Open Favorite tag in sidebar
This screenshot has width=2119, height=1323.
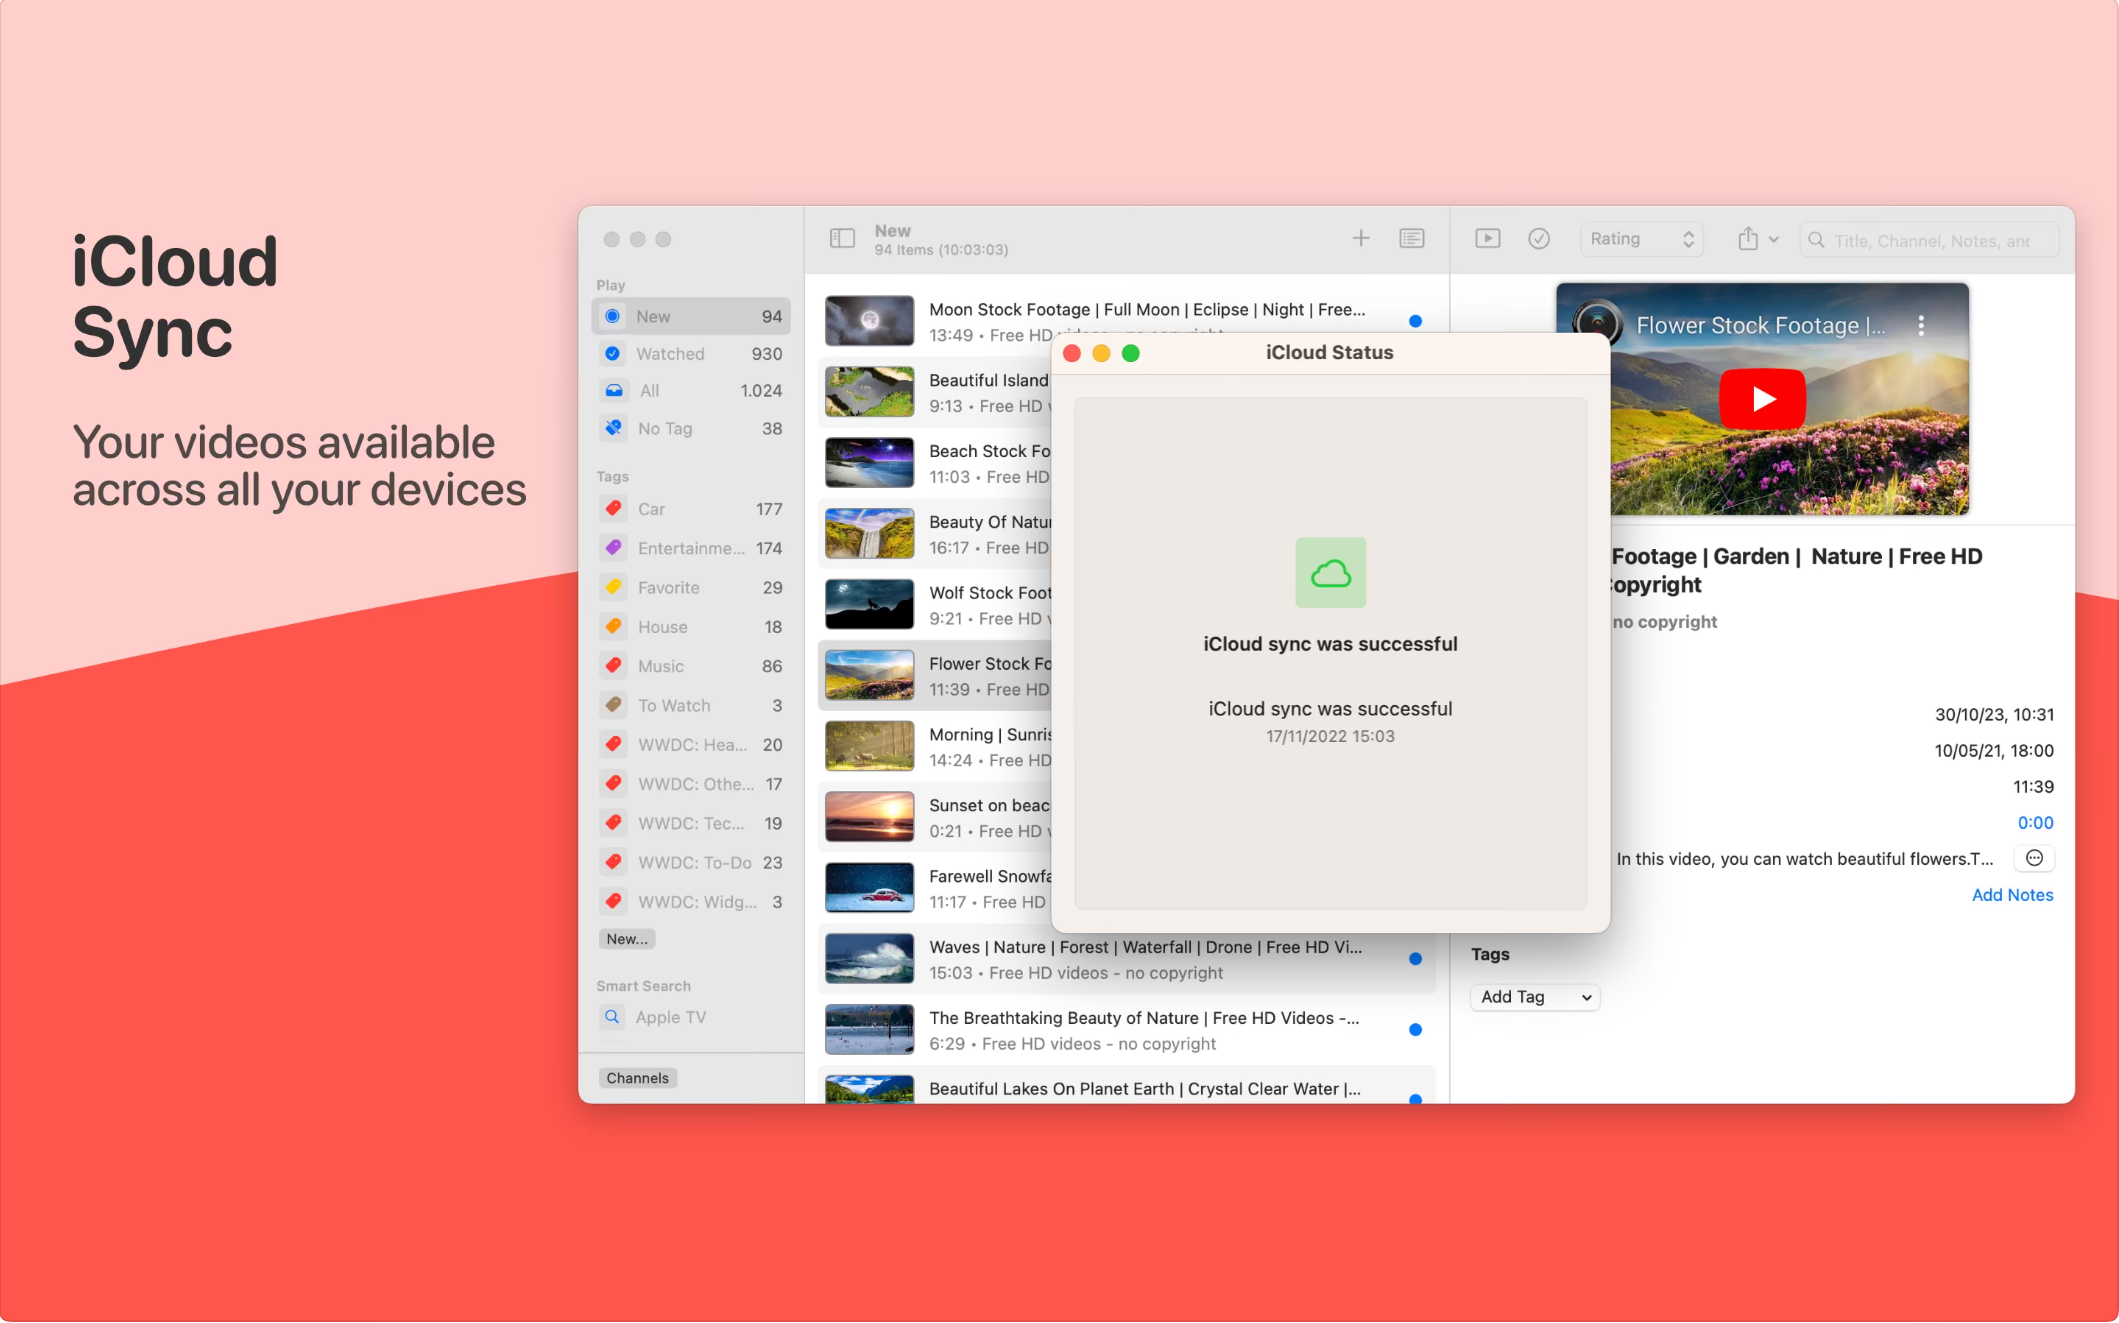691,588
